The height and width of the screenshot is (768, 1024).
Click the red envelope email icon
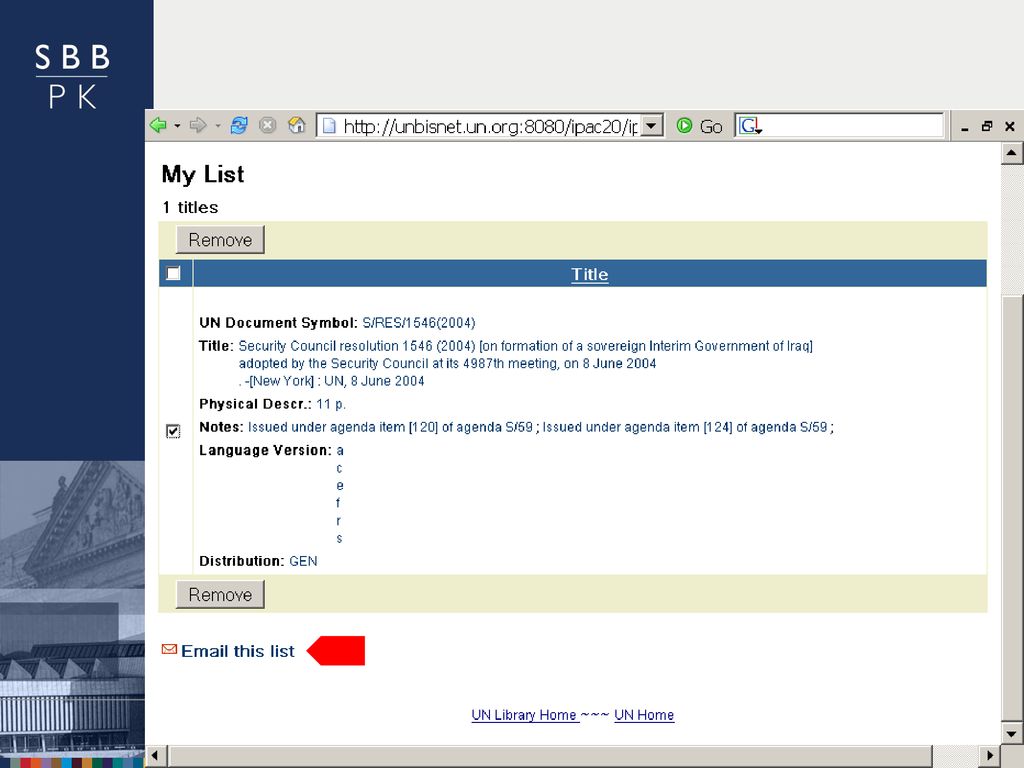[169, 649]
